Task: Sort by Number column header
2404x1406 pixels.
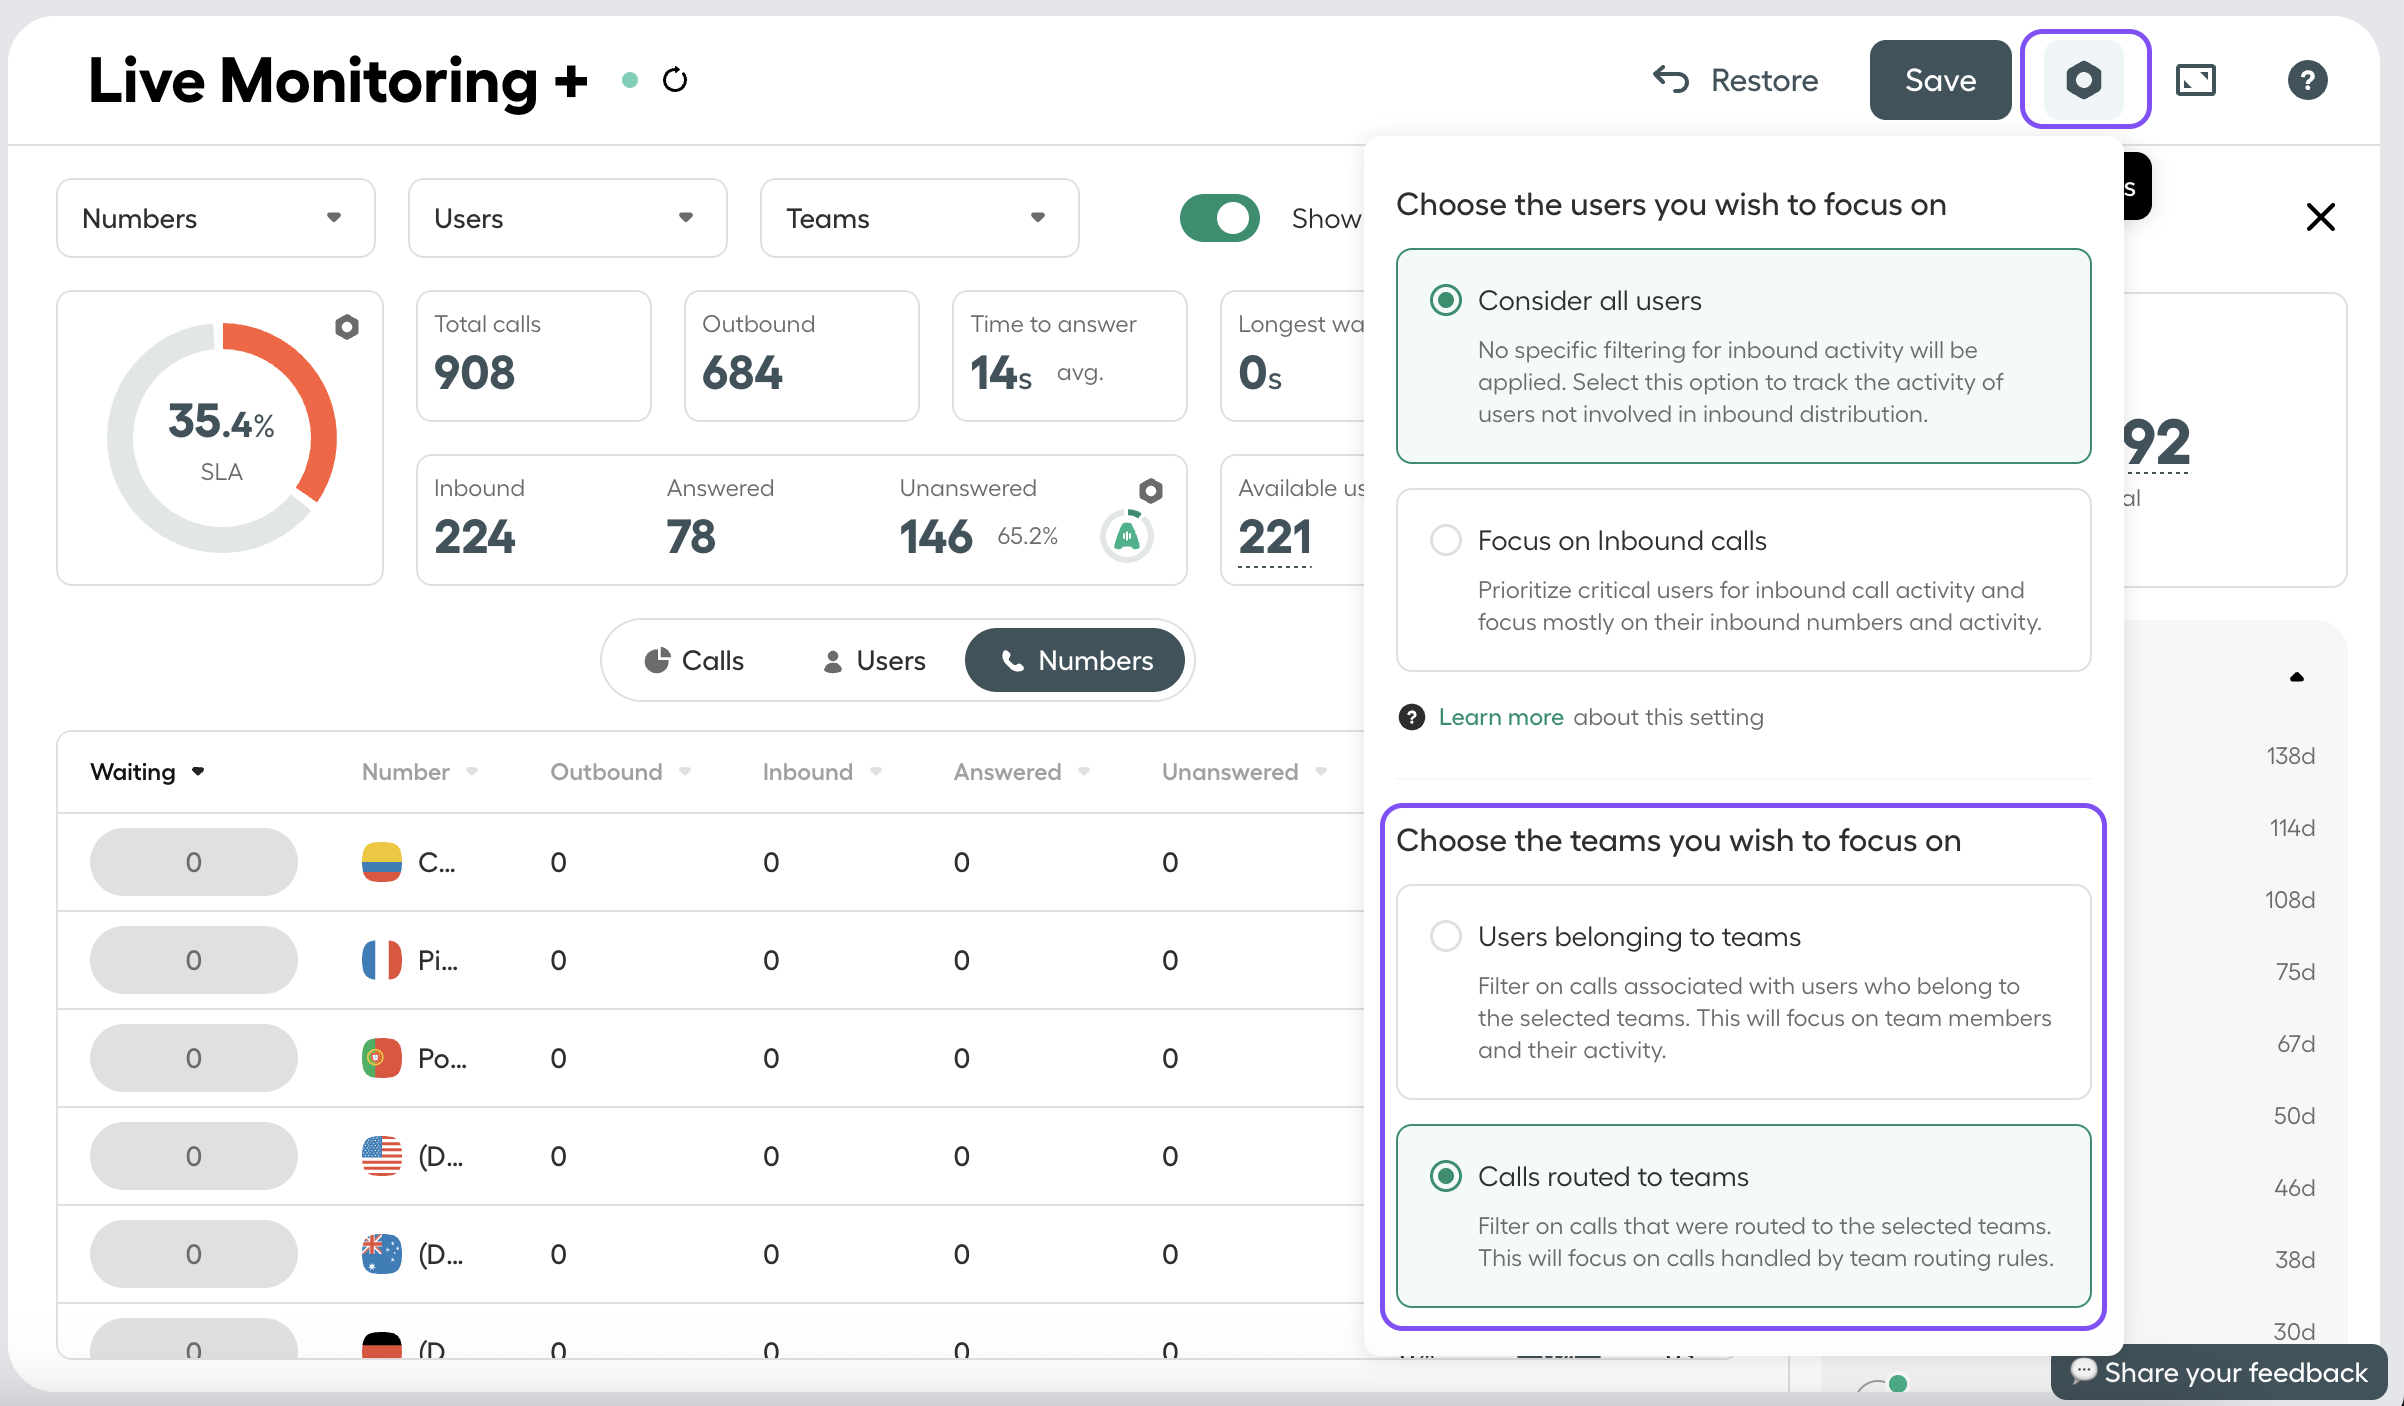Action: click(420, 772)
